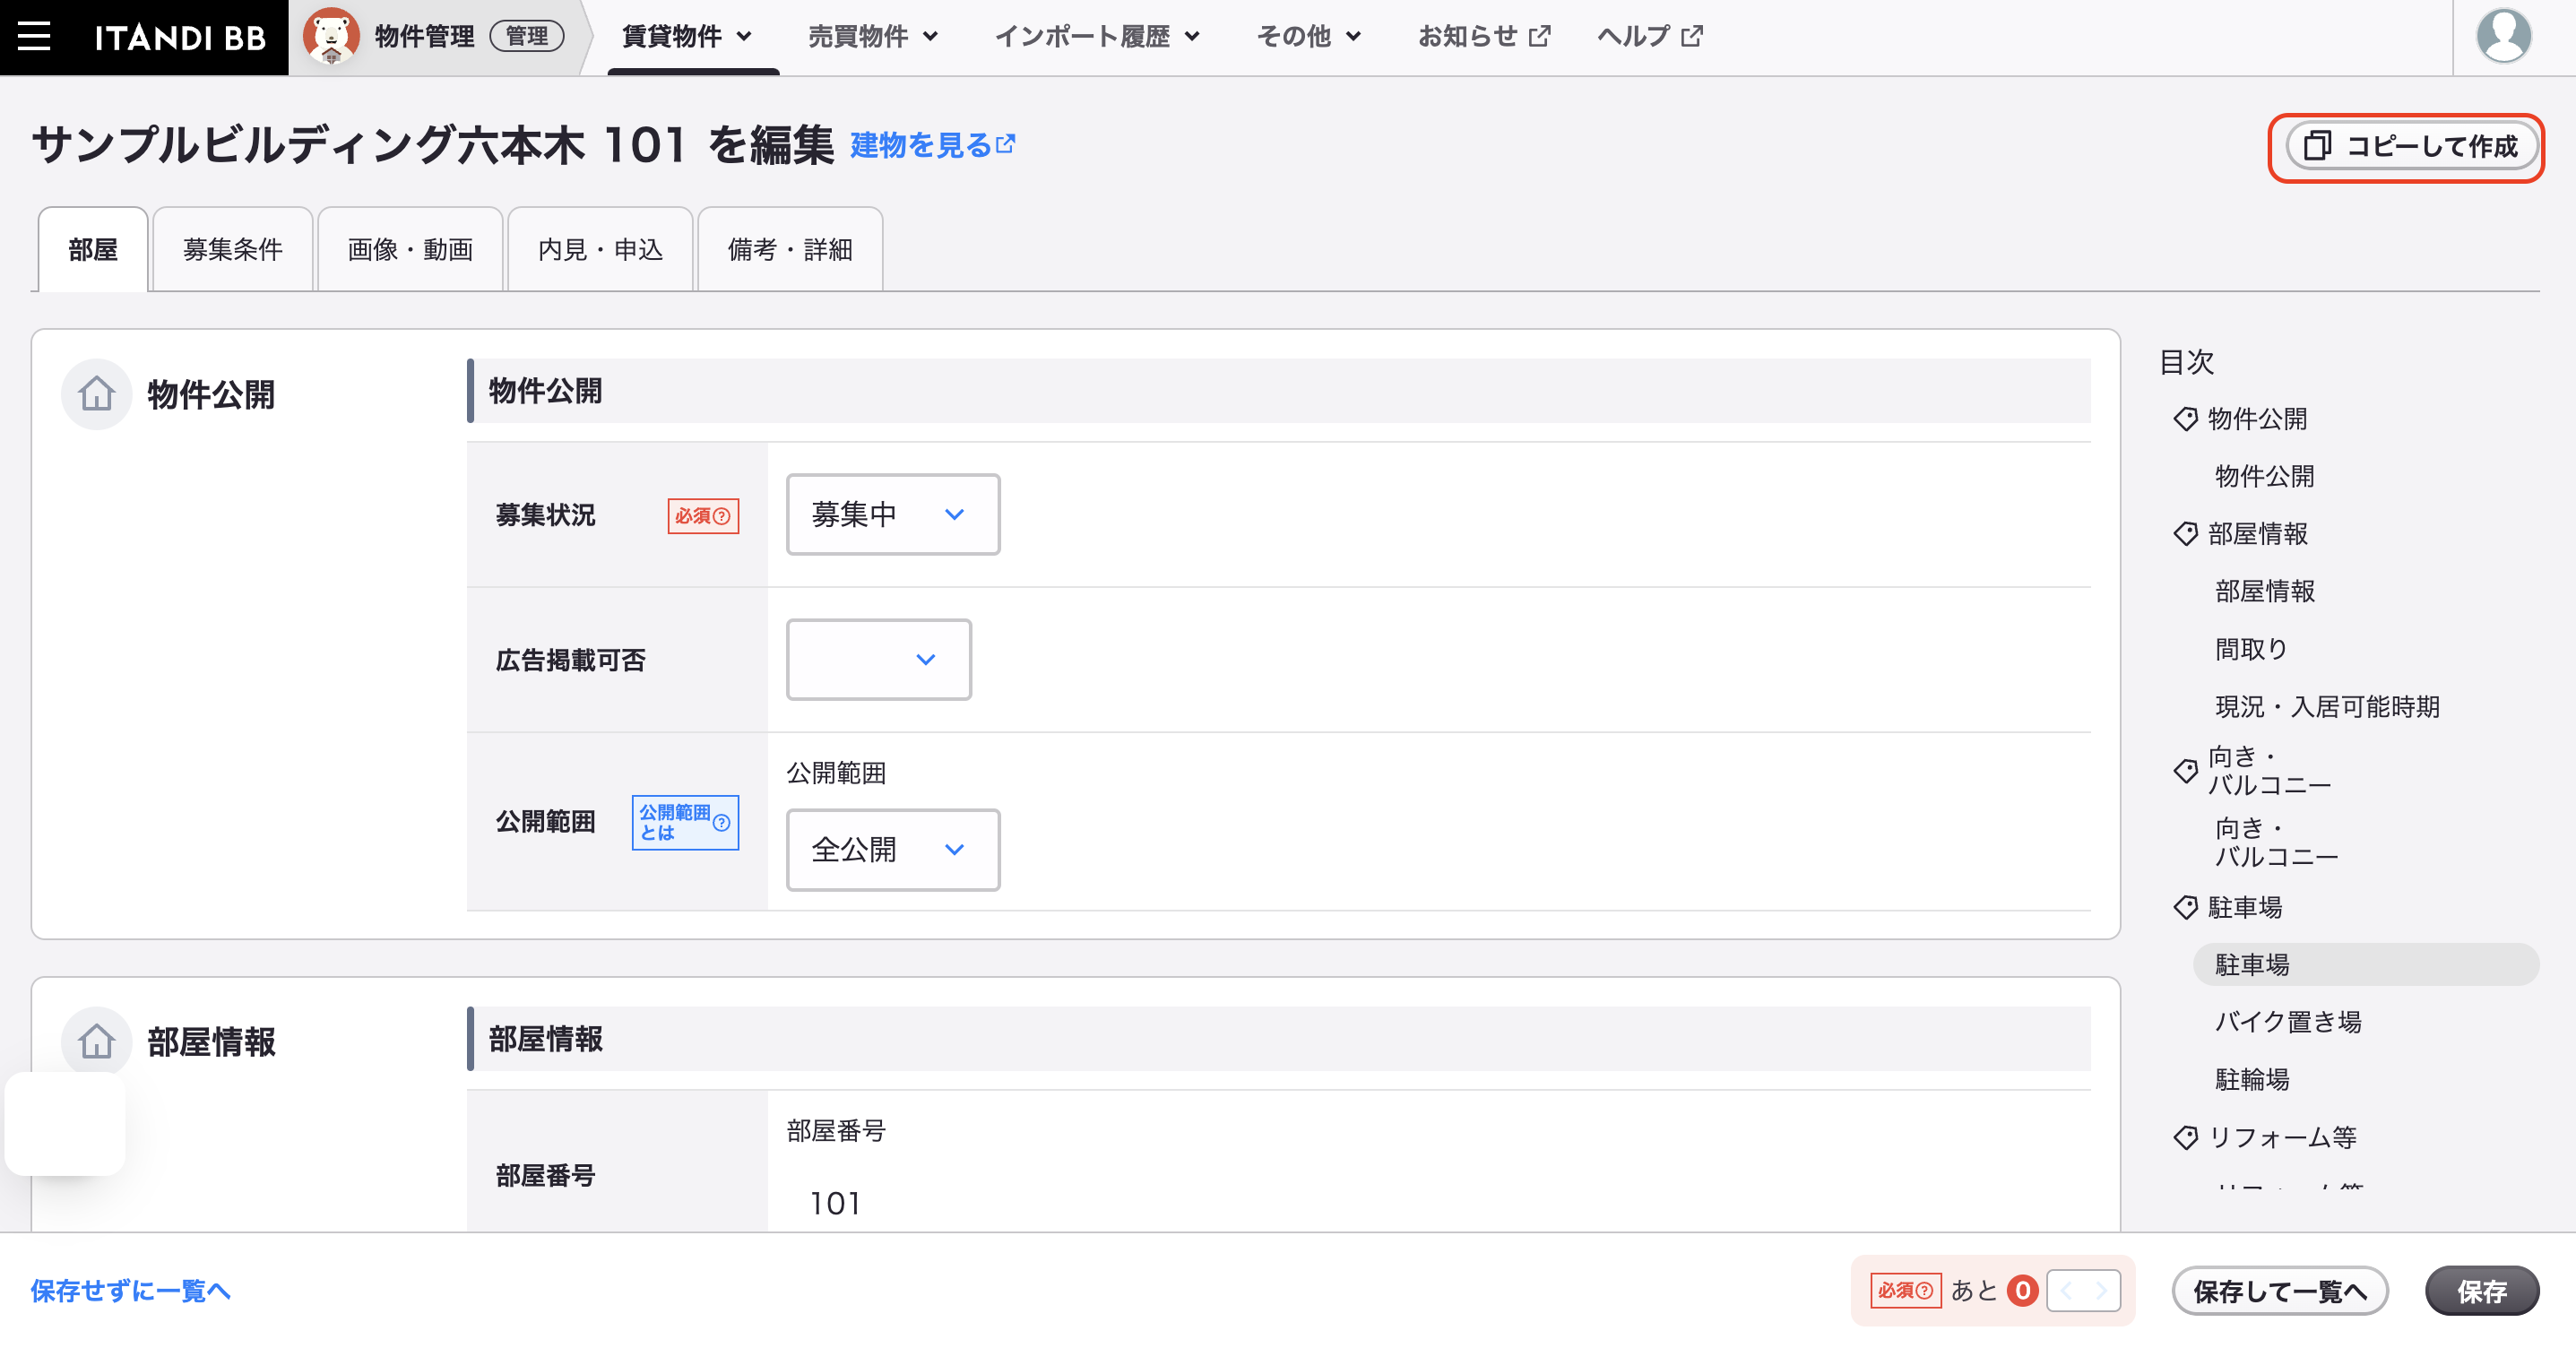Open the 公開範囲 dropdown showing 全公開

tap(893, 849)
